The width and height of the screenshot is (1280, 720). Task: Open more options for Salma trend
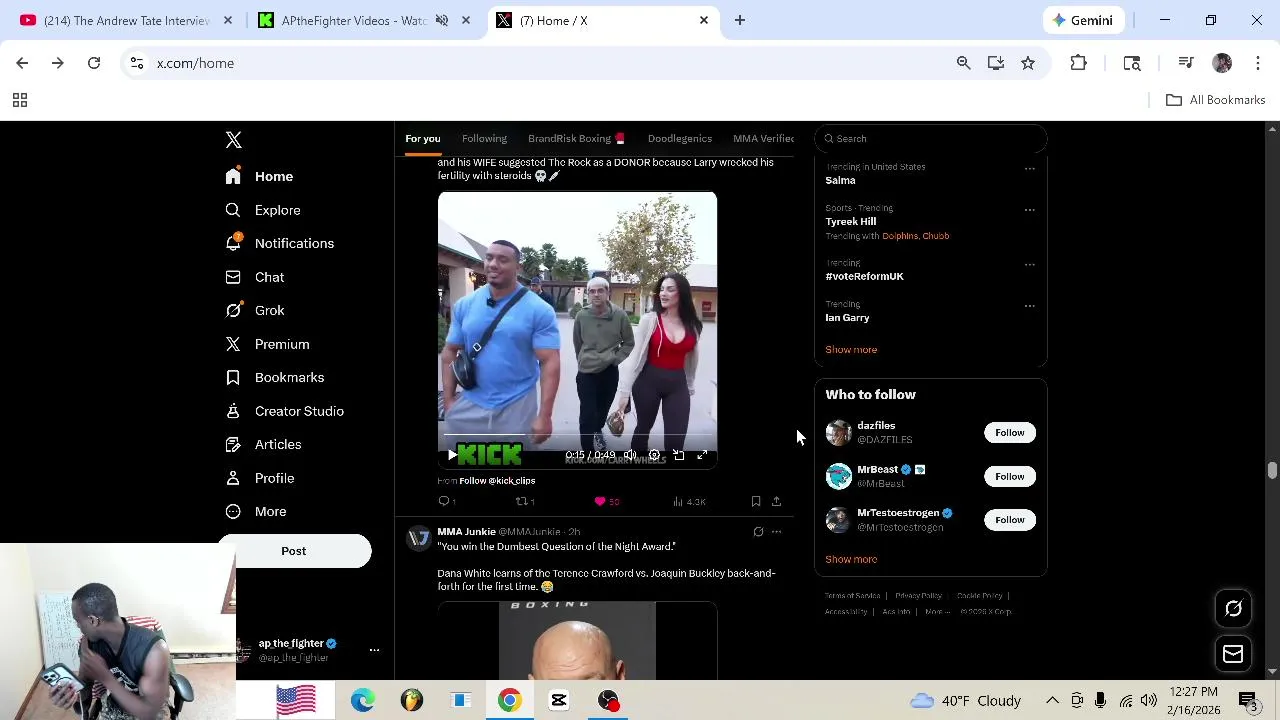[x=1029, y=169]
